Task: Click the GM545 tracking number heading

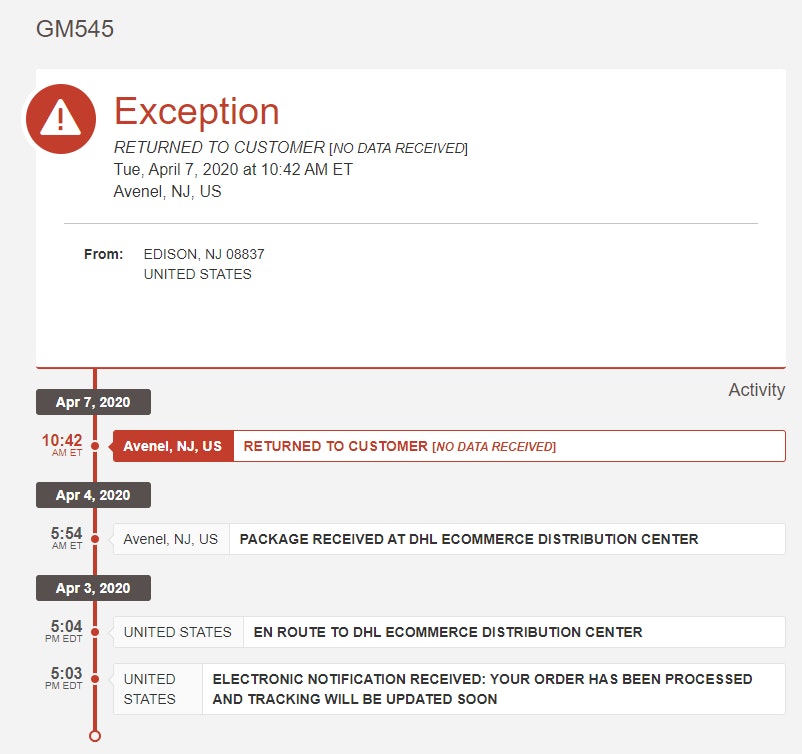Action: click(75, 29)
